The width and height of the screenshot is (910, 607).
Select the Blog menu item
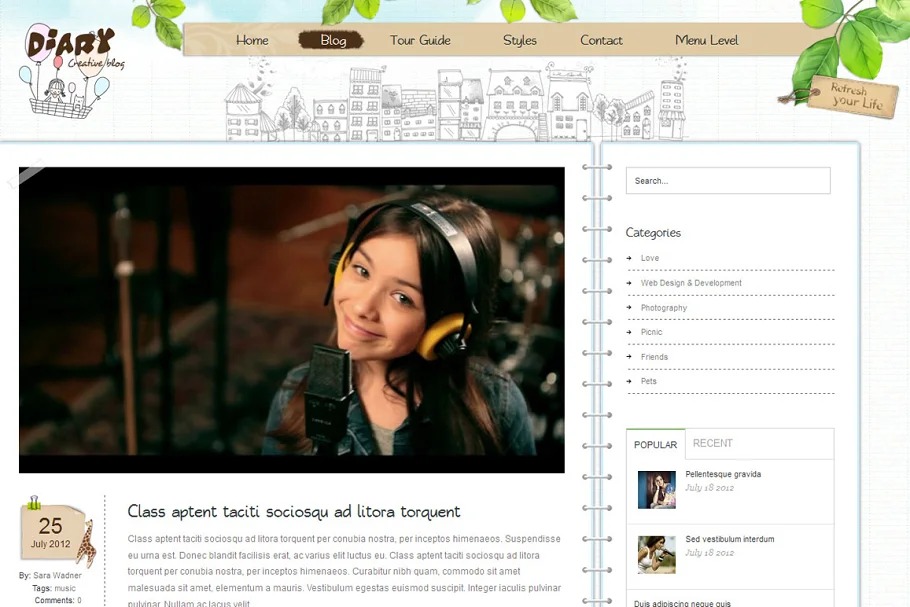tap(333, 40)
